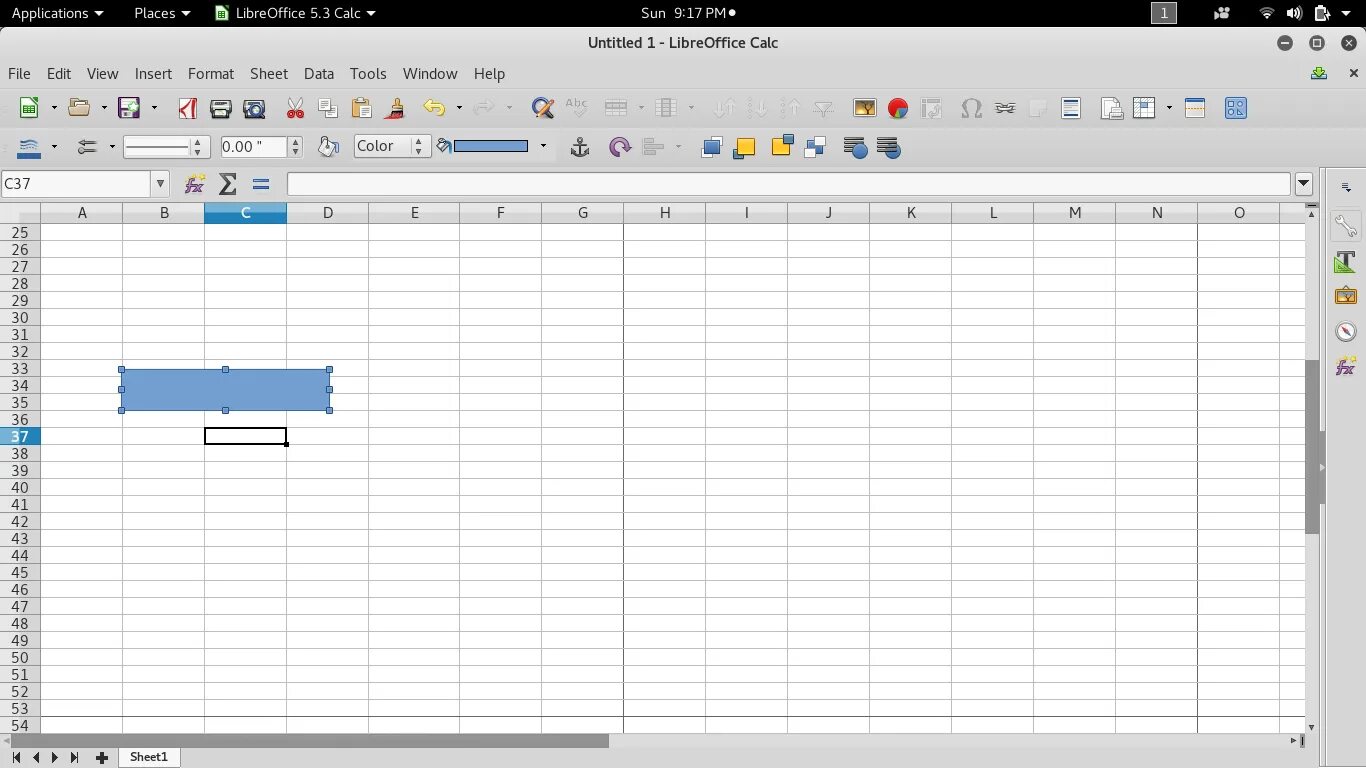Expand the fill color dropdown arrow
Viewport: 1366px width, 768px height.
pos(543,147)
